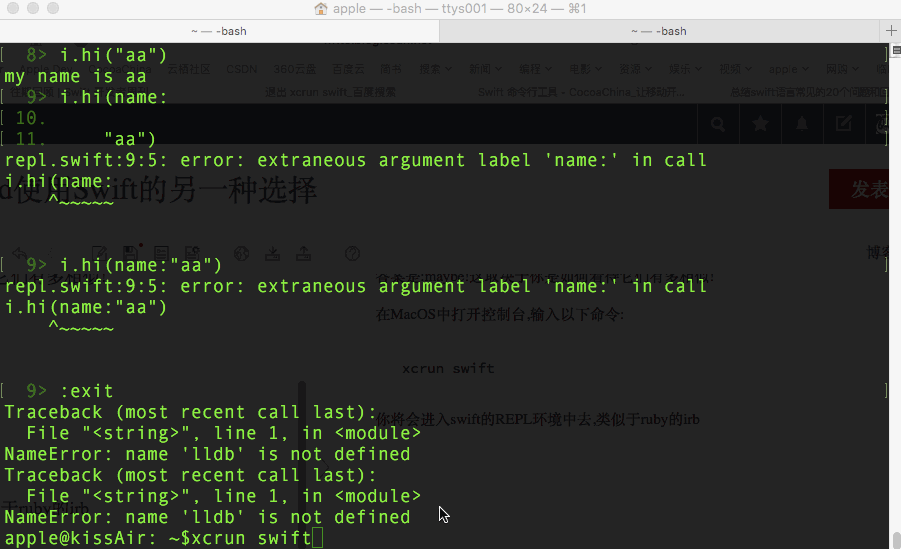Open the 网购 bookmarks dropdown in browser
901x549 pixels.
[x=842, y=69]
